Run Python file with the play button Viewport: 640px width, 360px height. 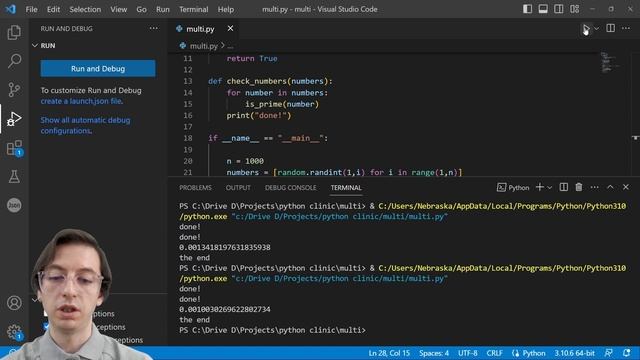click(x=586, y=28)
